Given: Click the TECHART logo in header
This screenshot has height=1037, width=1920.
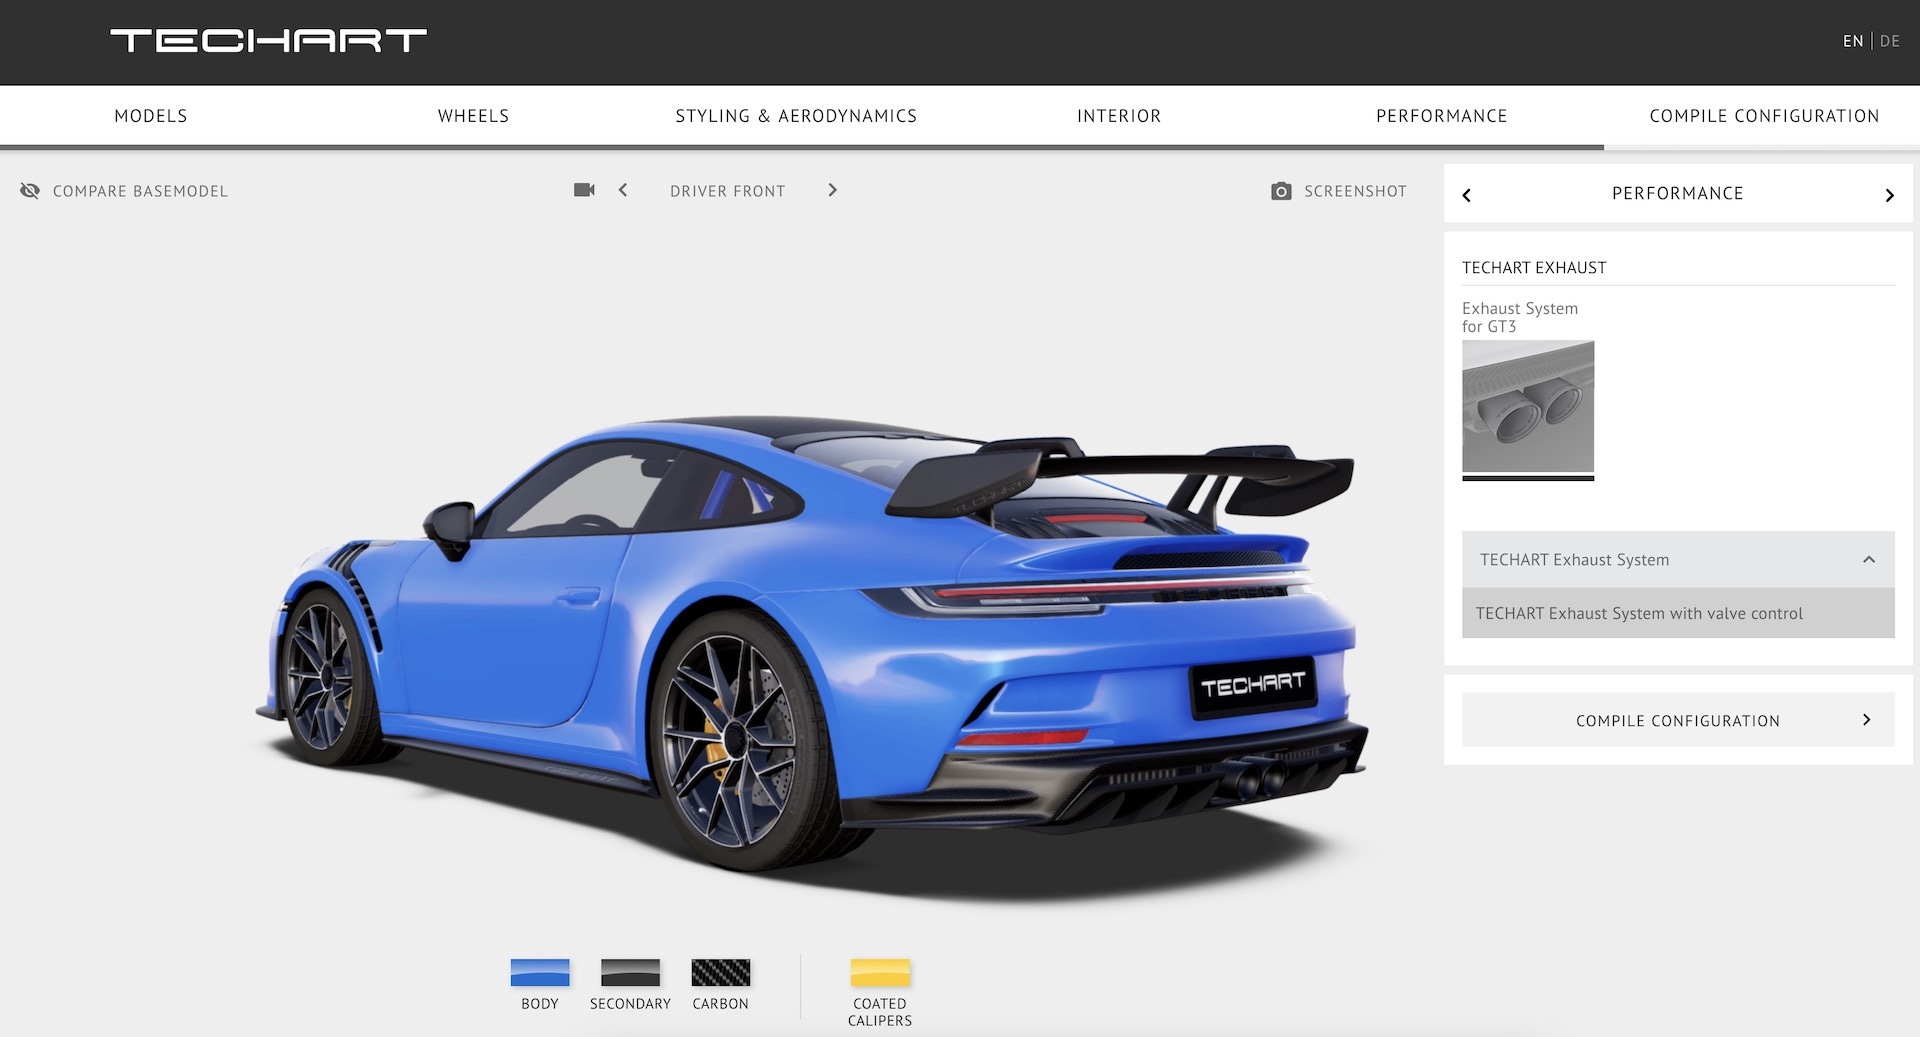Looking at the screenshot, I should [x=268, y=40].
